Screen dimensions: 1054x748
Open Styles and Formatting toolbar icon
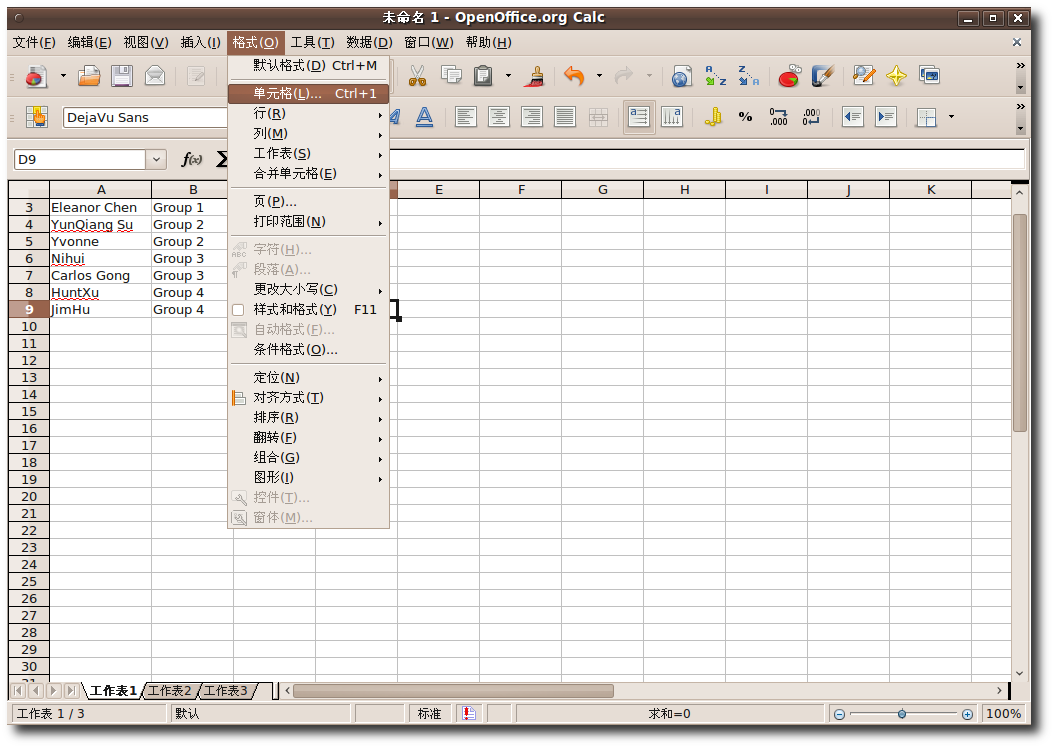(x=36, y=117)
